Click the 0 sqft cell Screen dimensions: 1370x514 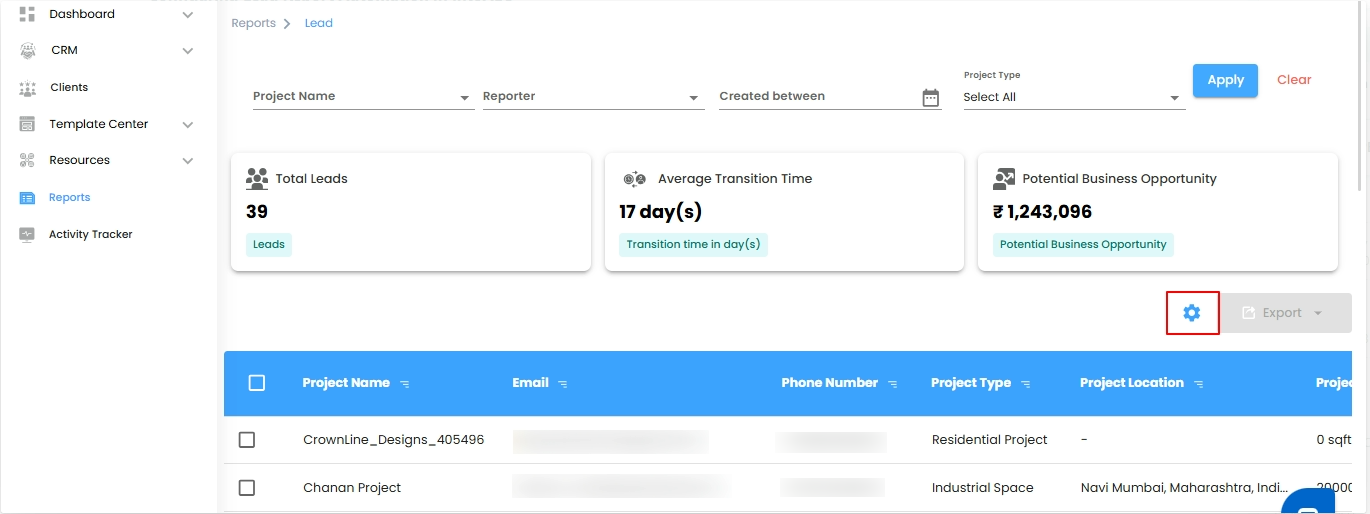click(x=1333, y=440)
